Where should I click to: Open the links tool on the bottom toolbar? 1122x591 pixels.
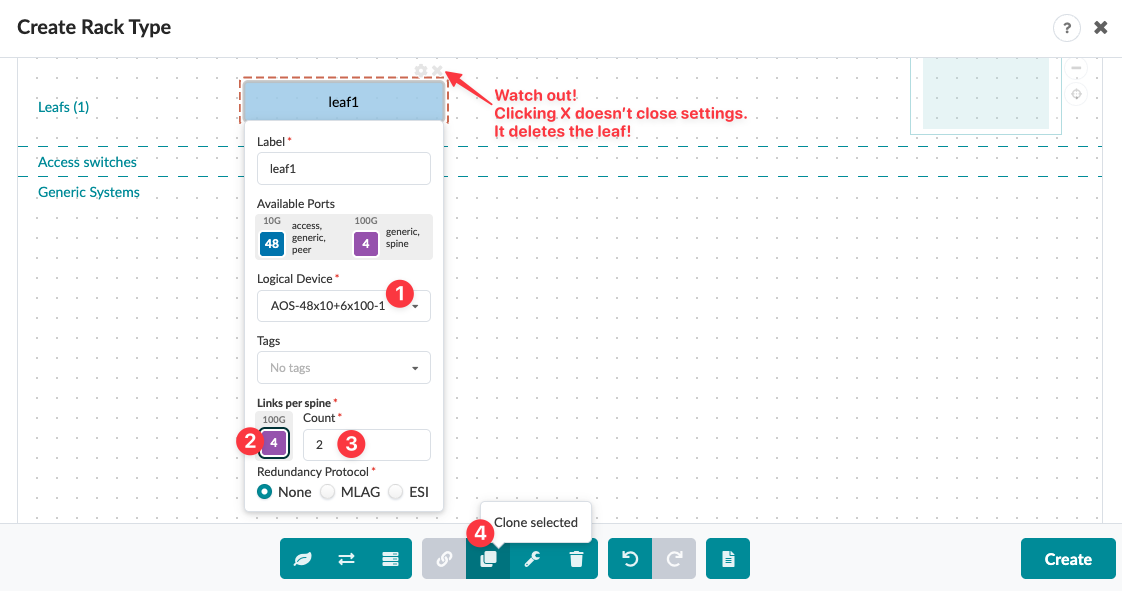pyautogui.click(x=444, y=559)
